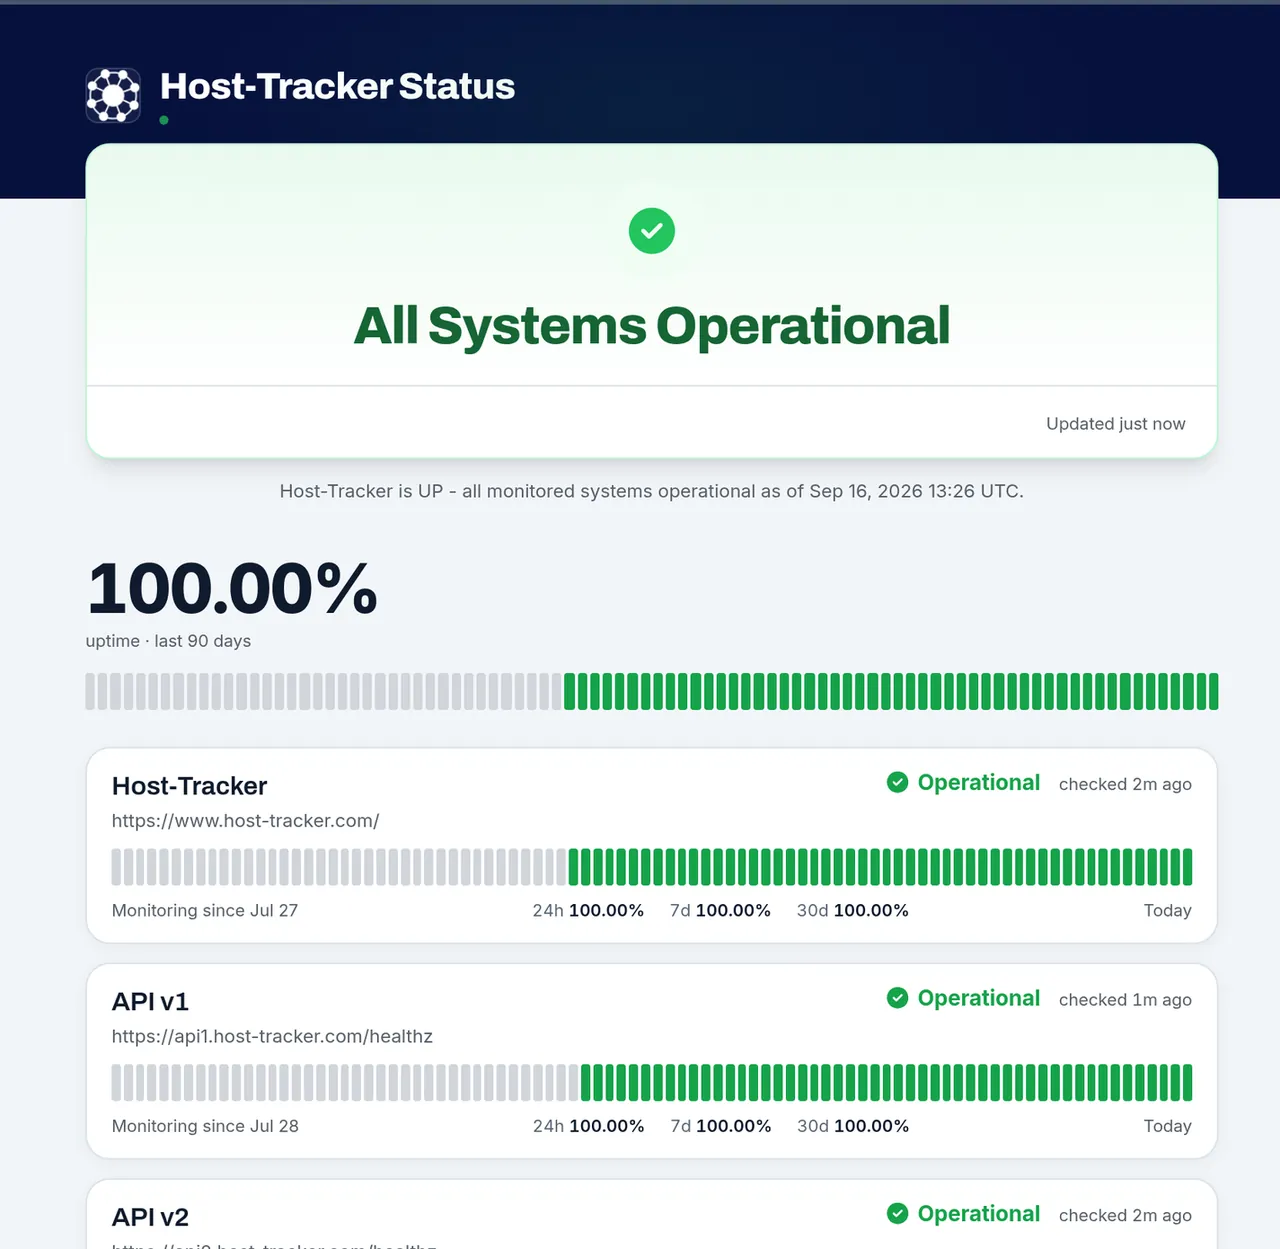Viewport: 1280px width, 1249px height.
Task: Click the API v2 Operational check icon
Action: [898, 1213]
